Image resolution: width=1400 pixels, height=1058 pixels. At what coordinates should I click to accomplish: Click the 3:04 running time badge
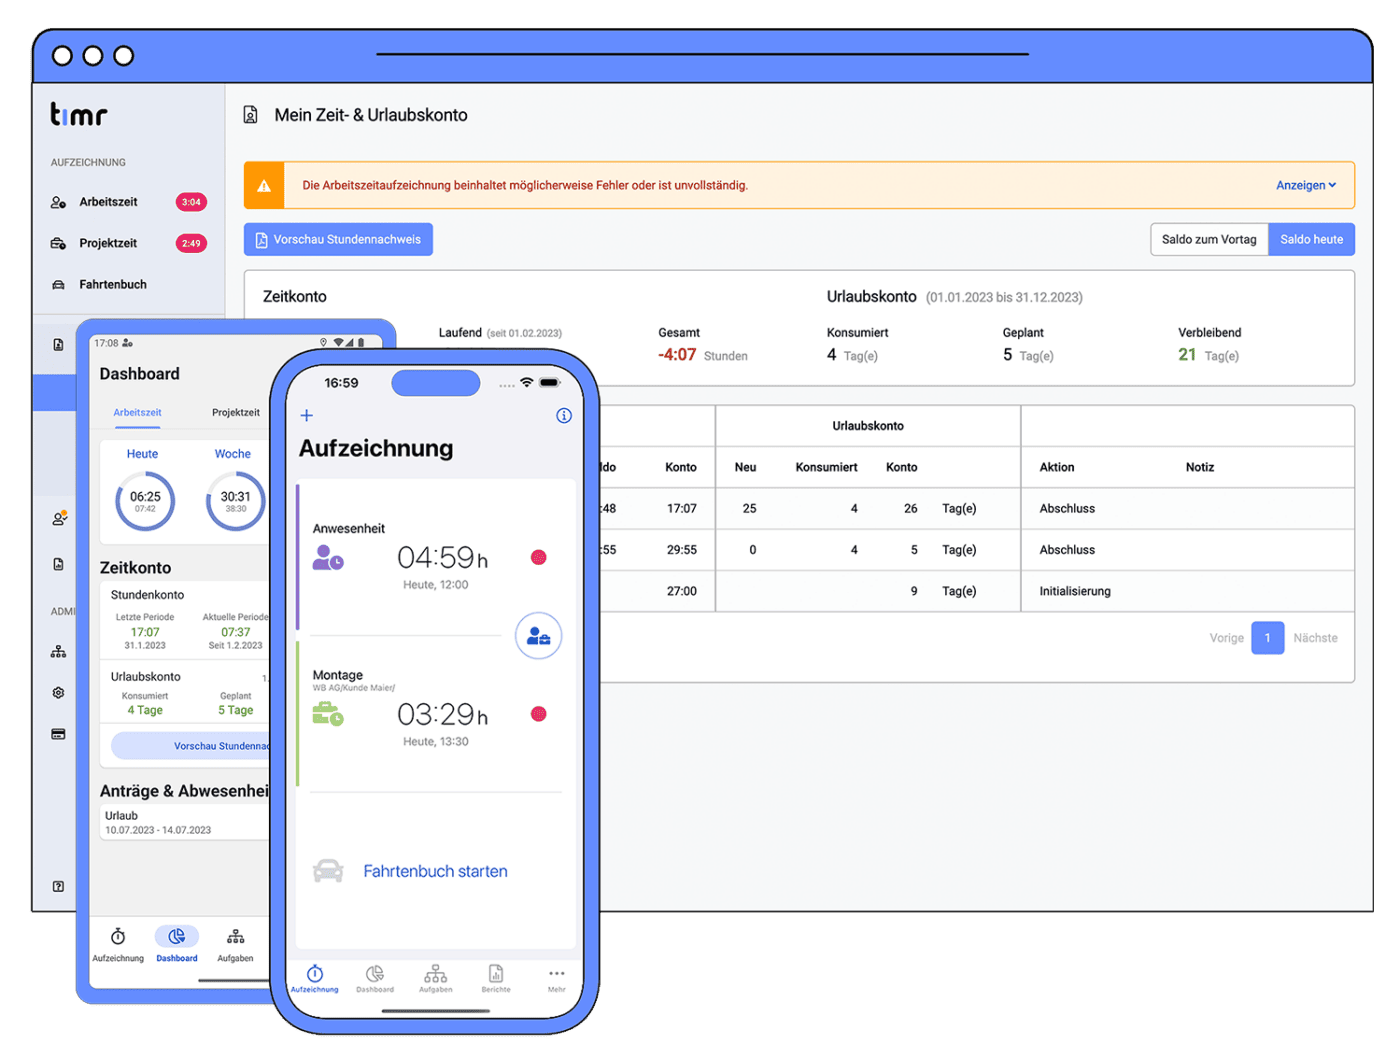pyautogui.click(x=191, y=202)
